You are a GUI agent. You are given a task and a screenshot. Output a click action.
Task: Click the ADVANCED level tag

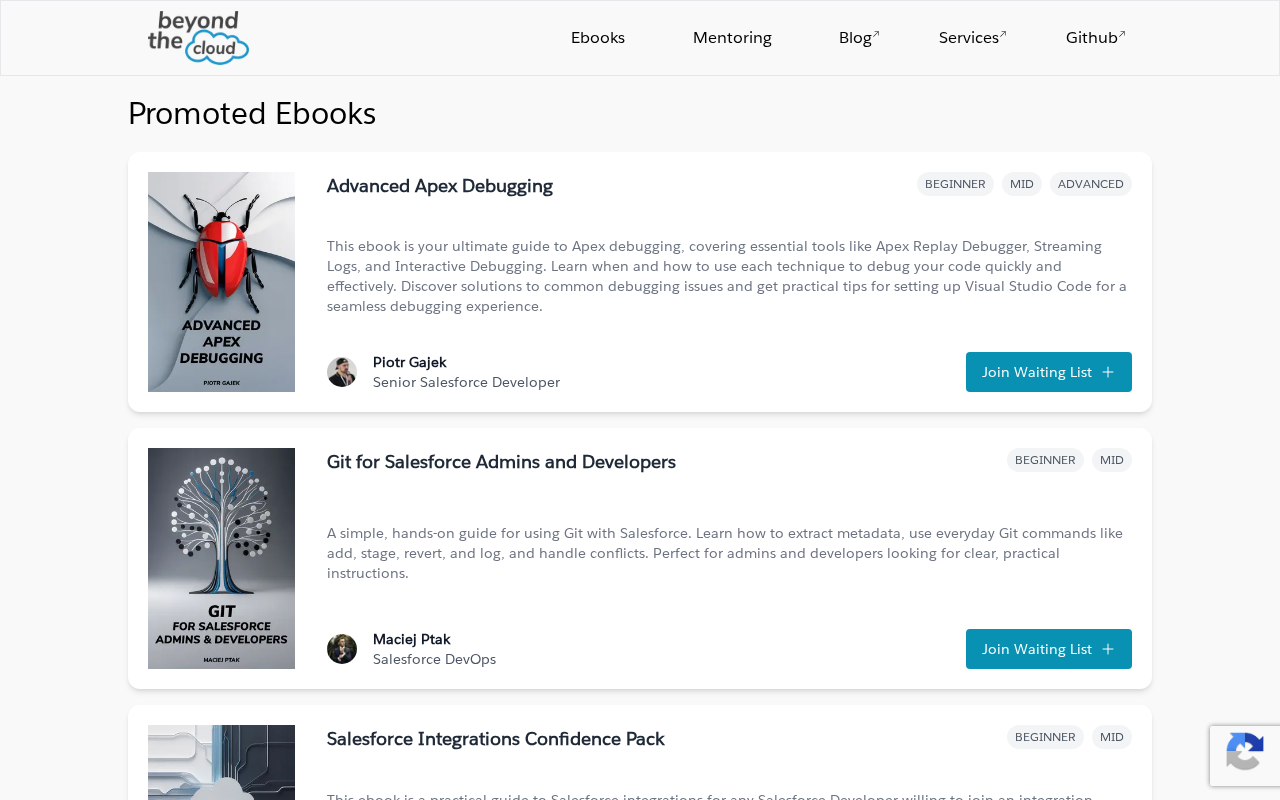point(1090,184)
